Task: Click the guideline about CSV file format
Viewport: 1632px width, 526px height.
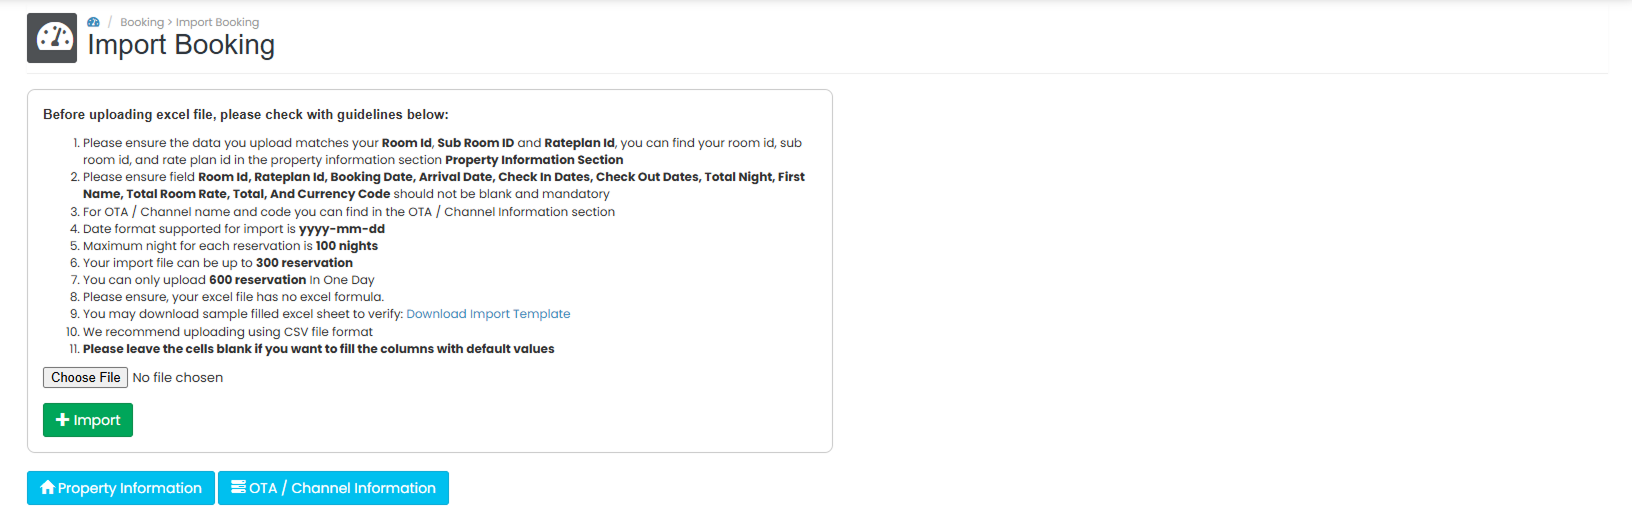Action: (x=228, y=332)
